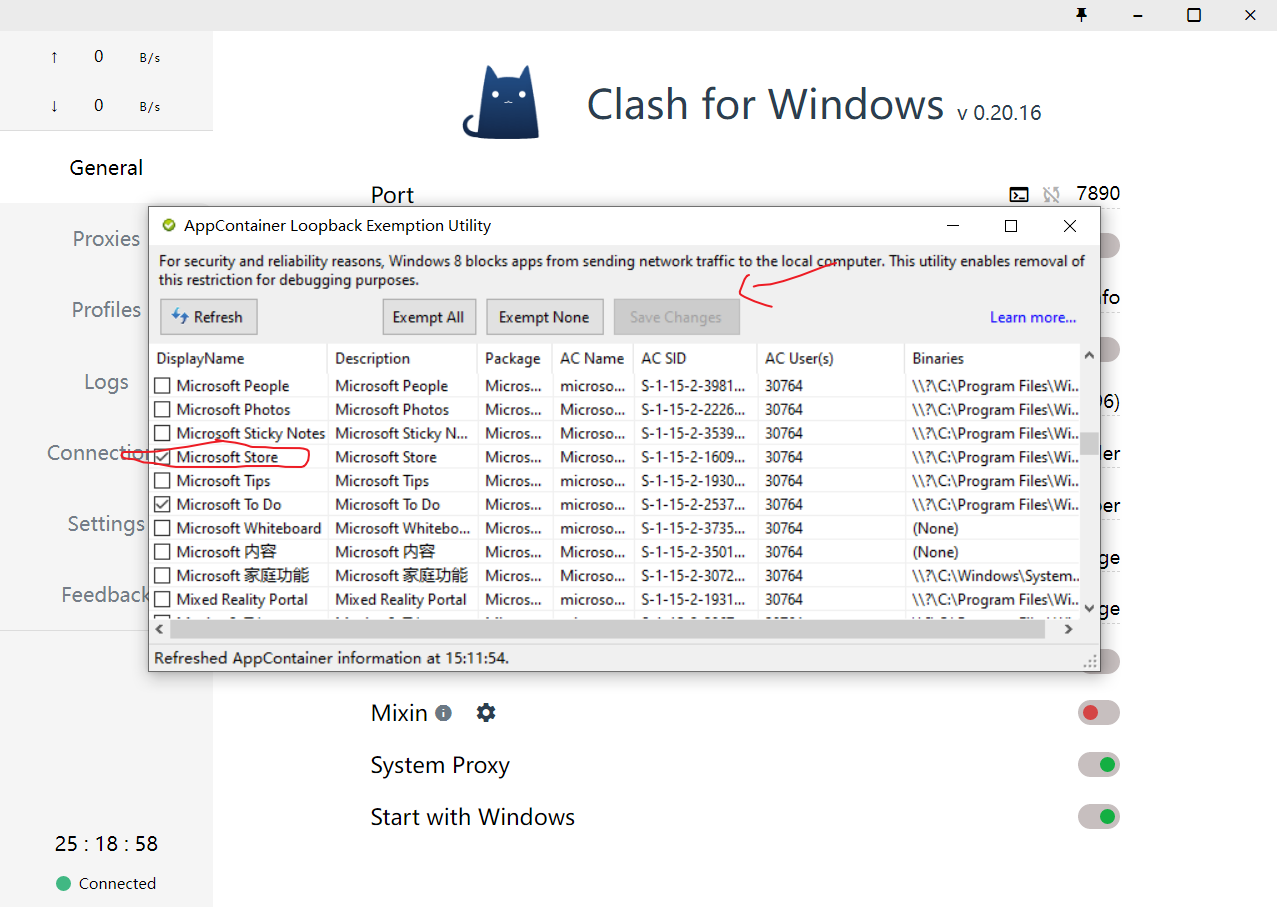Go to the Logs tab
Screen dimensions: 1277x907
click(106, 382)
